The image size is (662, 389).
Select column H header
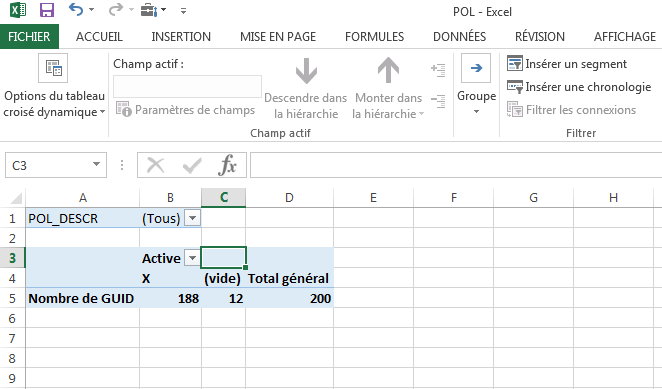pos(613,198)
